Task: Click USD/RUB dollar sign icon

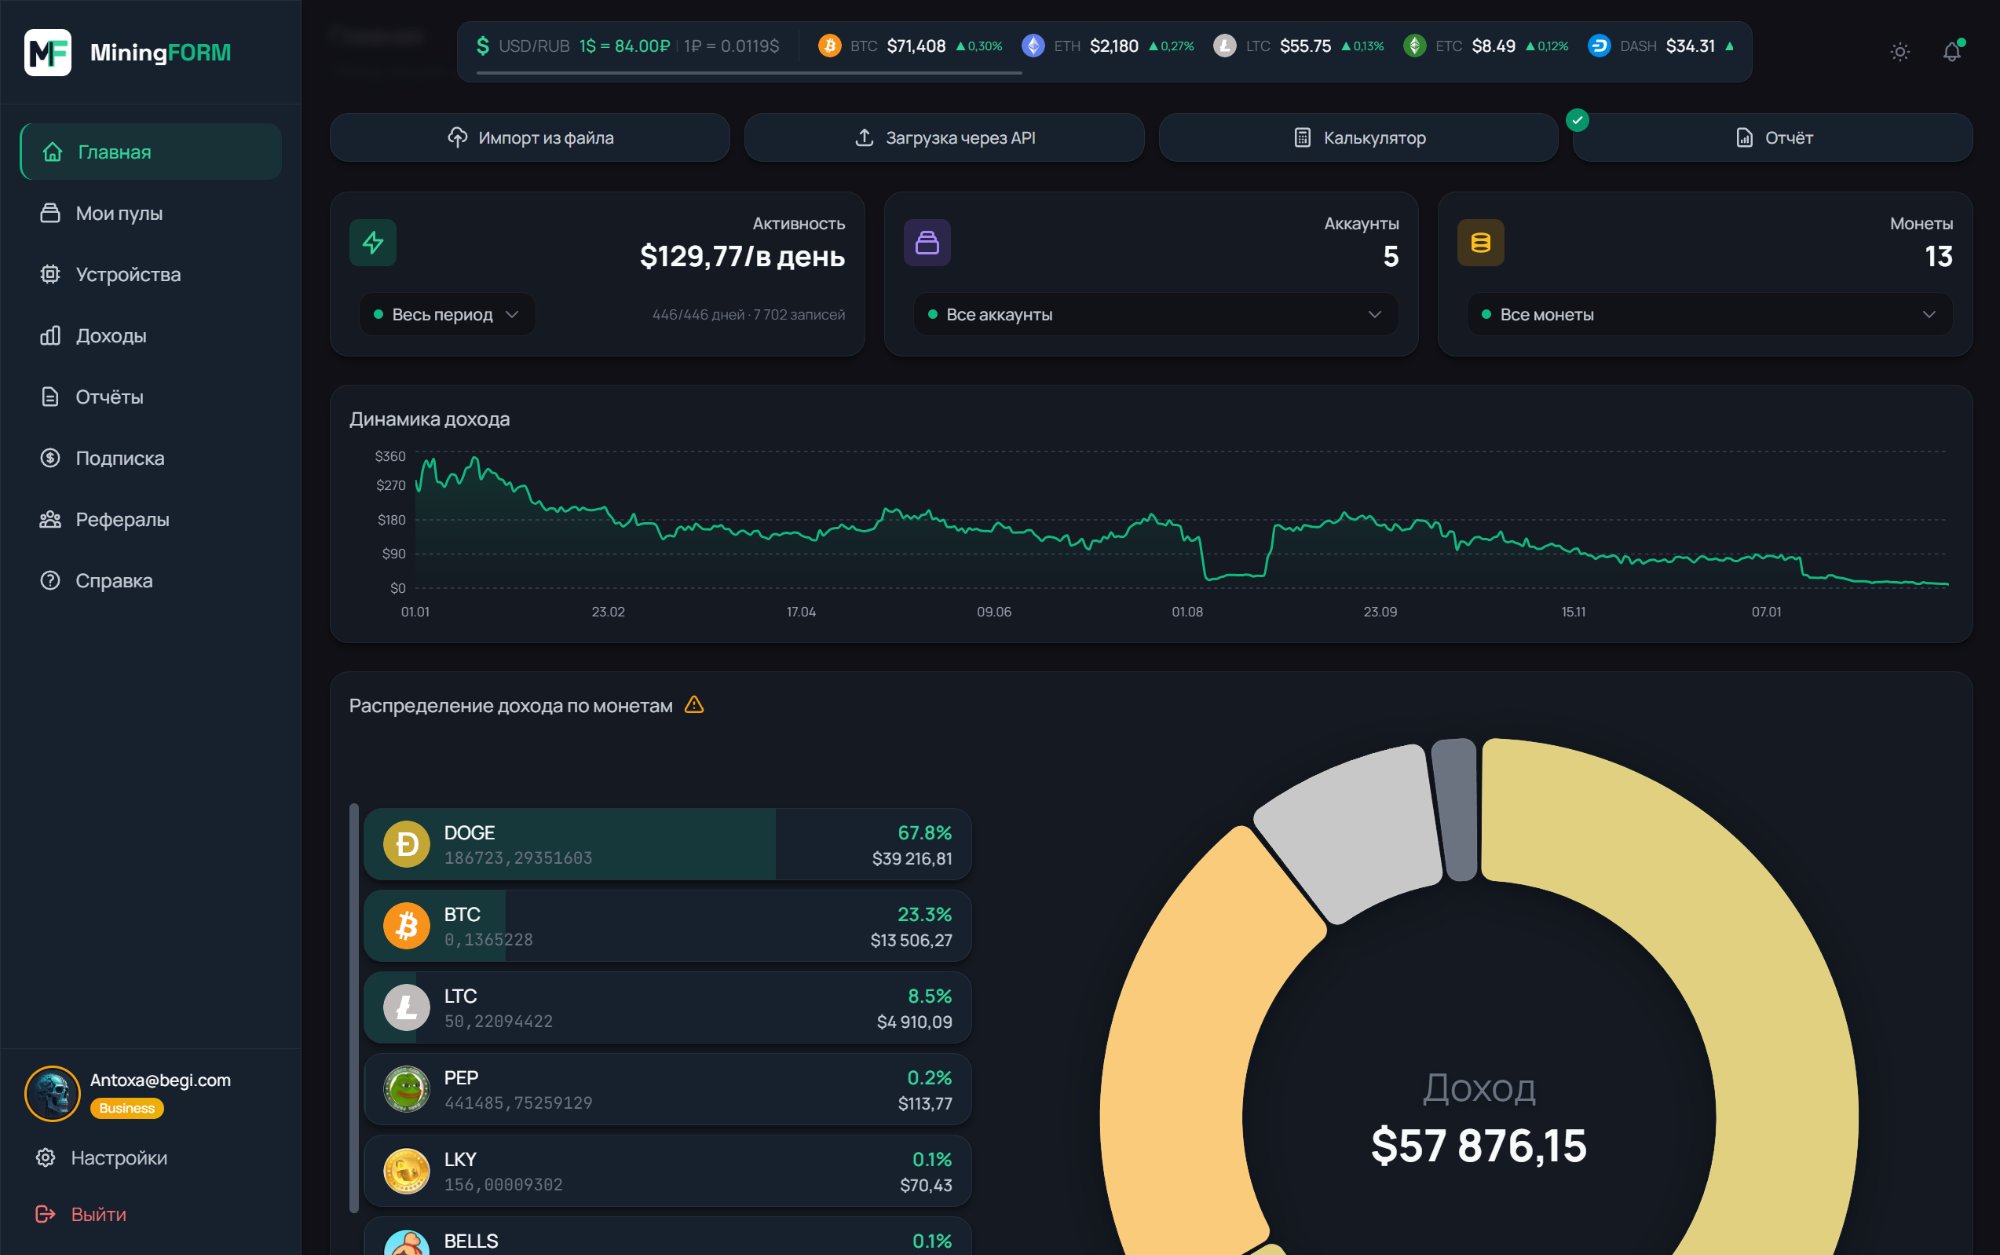Action: click(483, 46)
